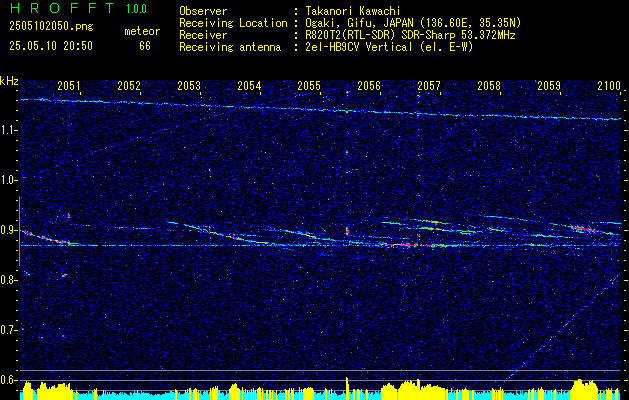
Task: Click the 2056 time marker
Action: (369, 85)
